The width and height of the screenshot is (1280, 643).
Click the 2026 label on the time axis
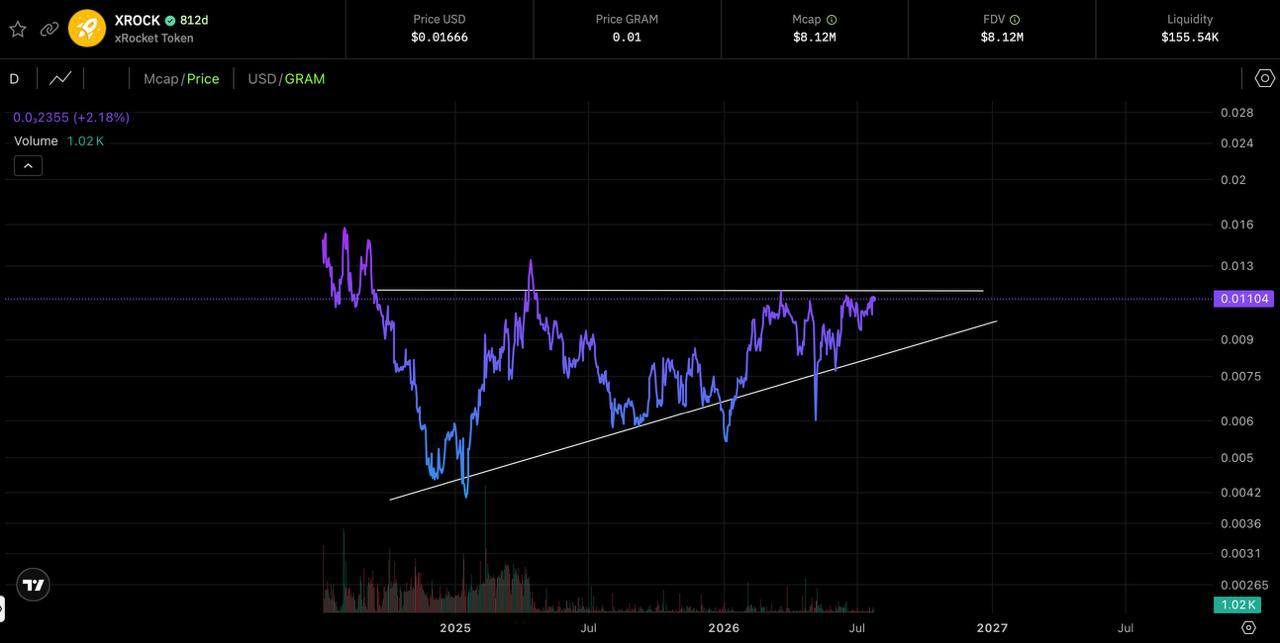coord(724,628)
